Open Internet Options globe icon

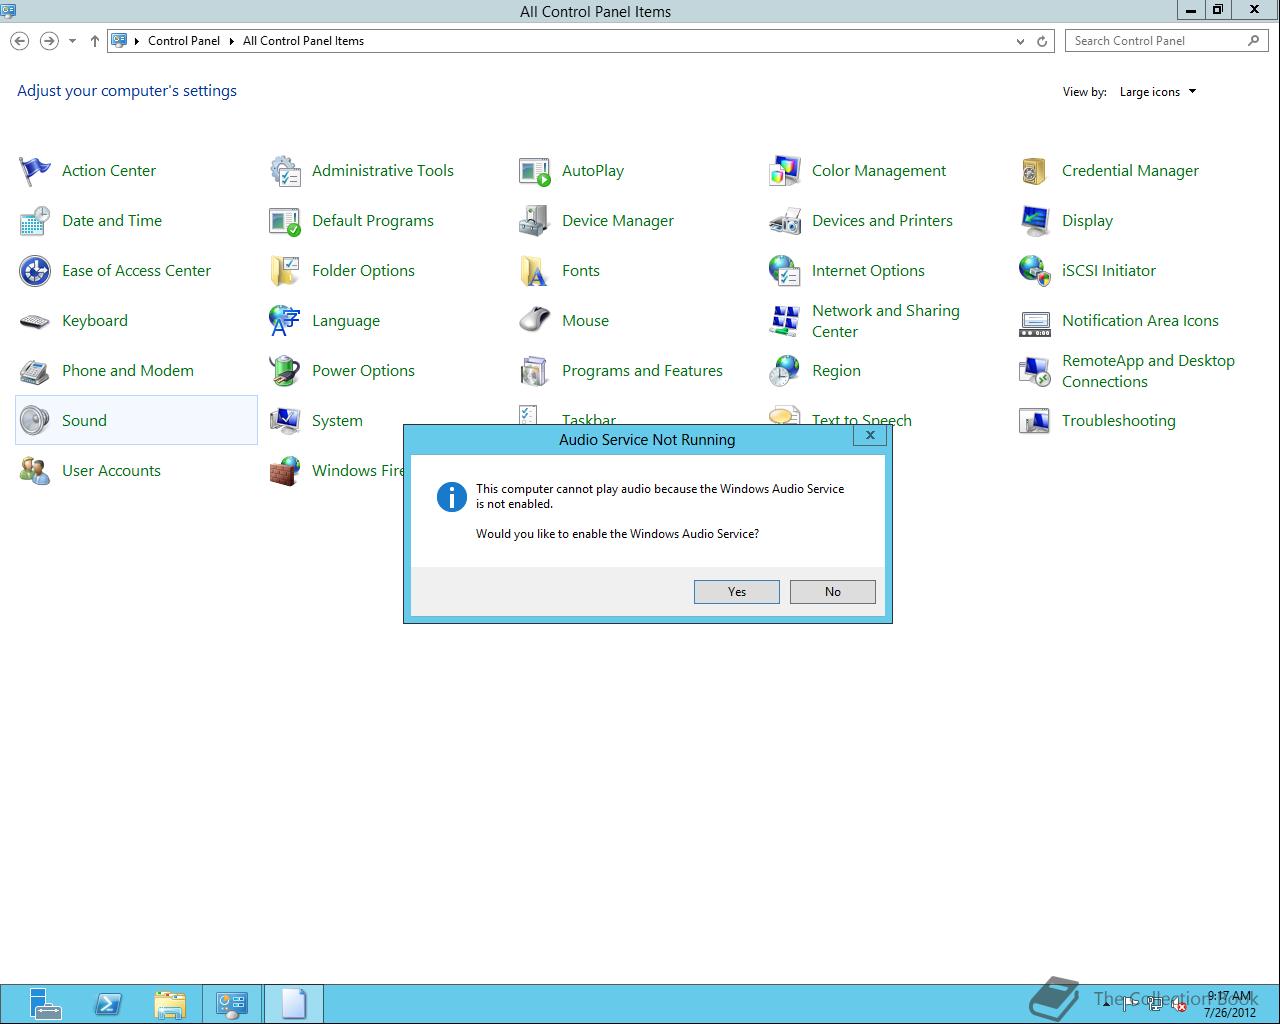[785, 271]
